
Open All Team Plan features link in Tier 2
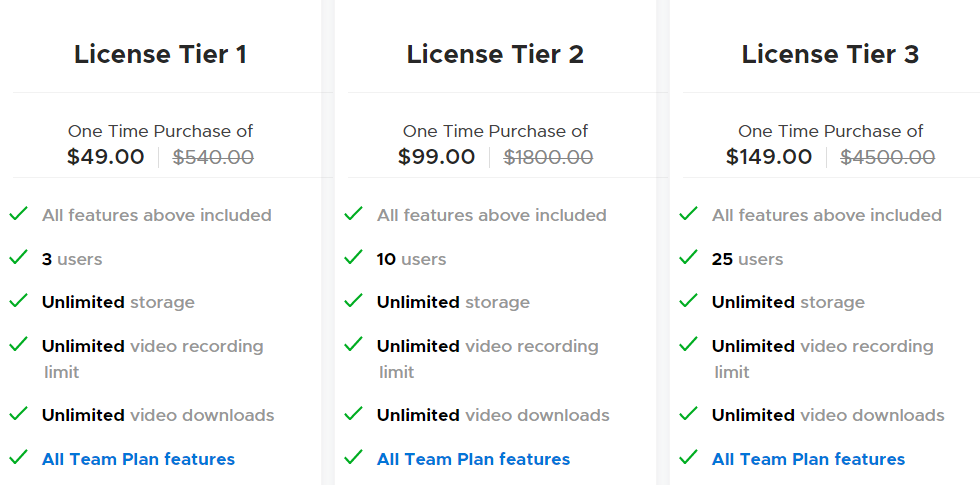(x=473, y=459)
